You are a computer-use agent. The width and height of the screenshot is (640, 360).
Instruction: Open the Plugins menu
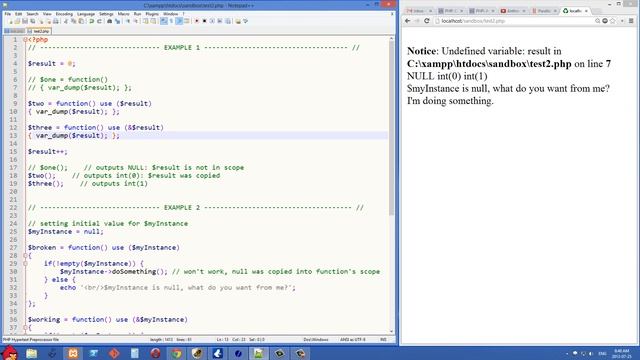(152, 14)
